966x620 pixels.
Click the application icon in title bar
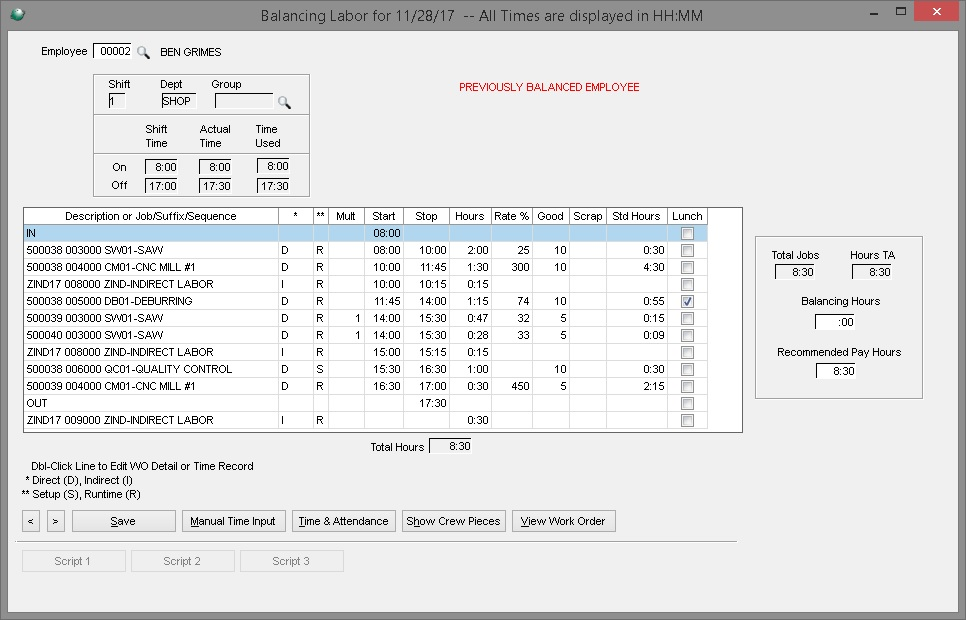[x=17, y=14]
